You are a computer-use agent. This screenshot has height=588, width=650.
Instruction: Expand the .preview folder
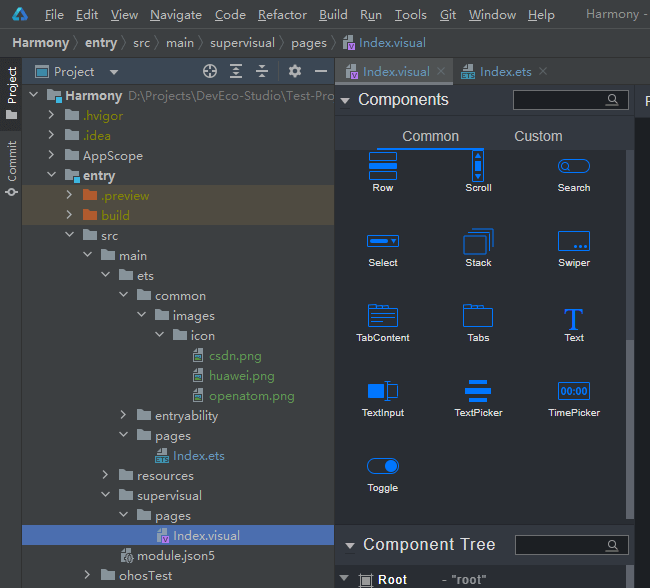69,194
